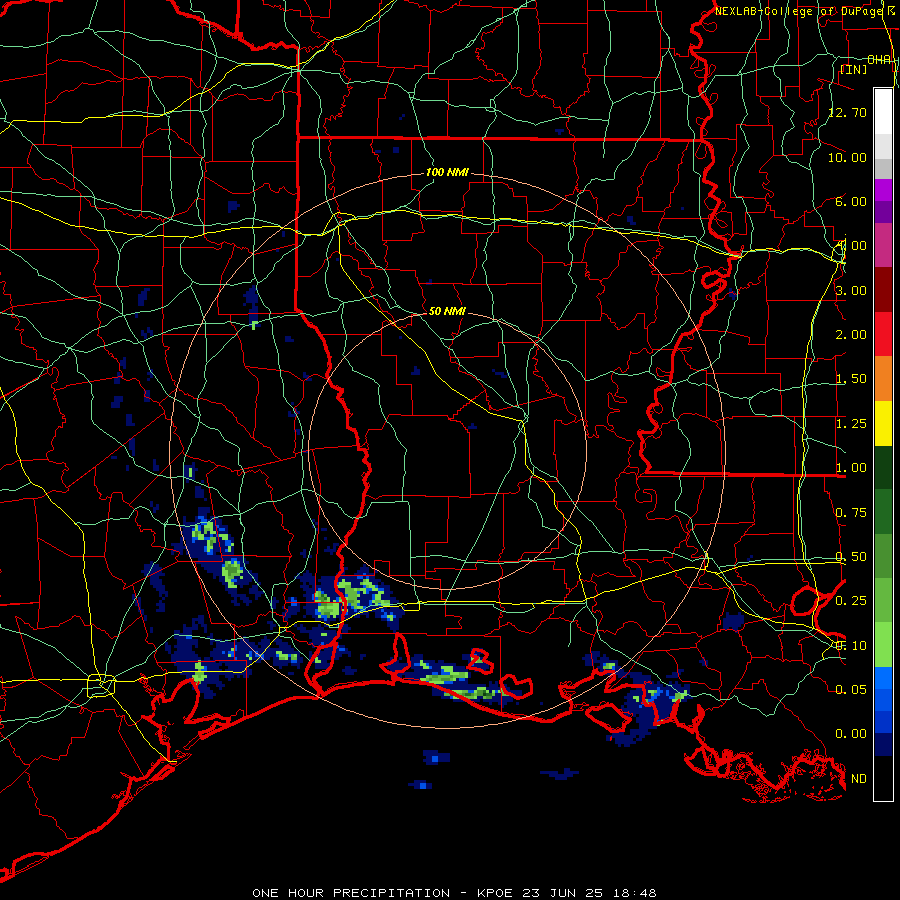This screenshot has width=900, height=900.
Task: Pick the bright red legend swatch
Action: tap(883, 334)
